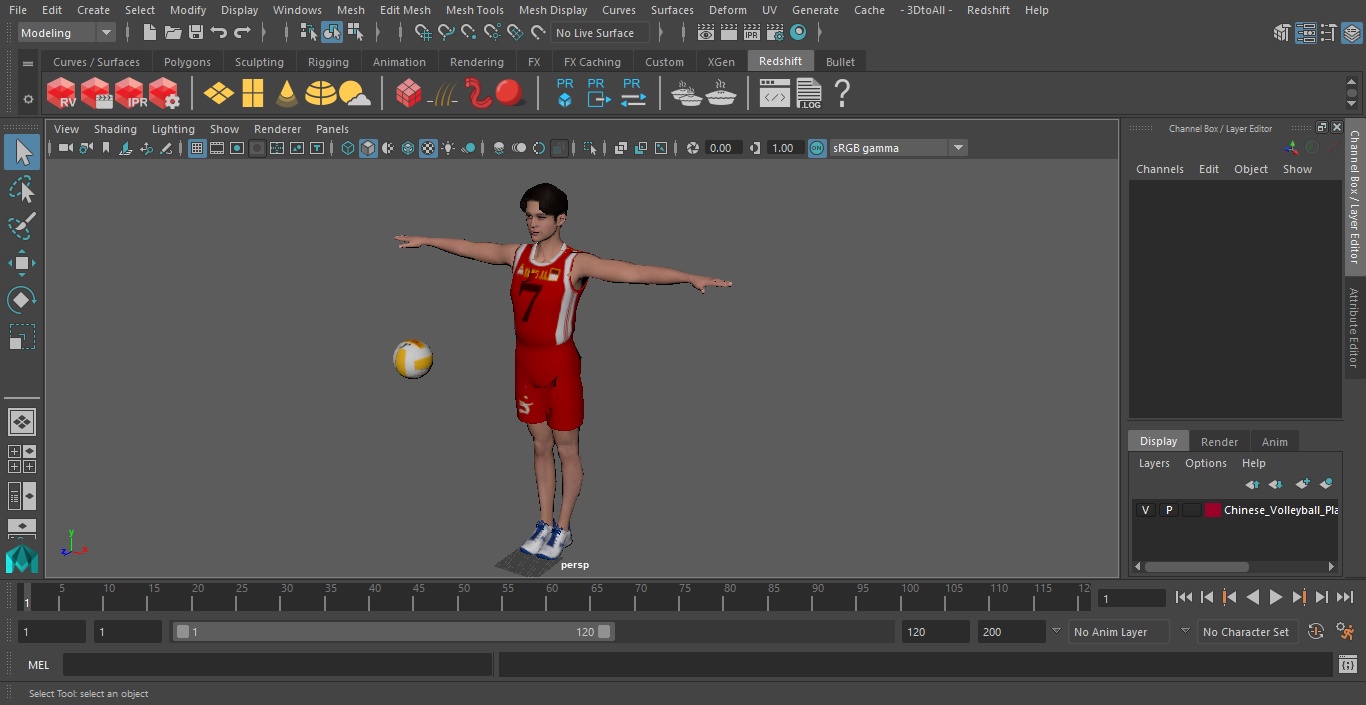The image size is (1366, 705).
Task: Activate the Lasso select tool
Action: 22,189
